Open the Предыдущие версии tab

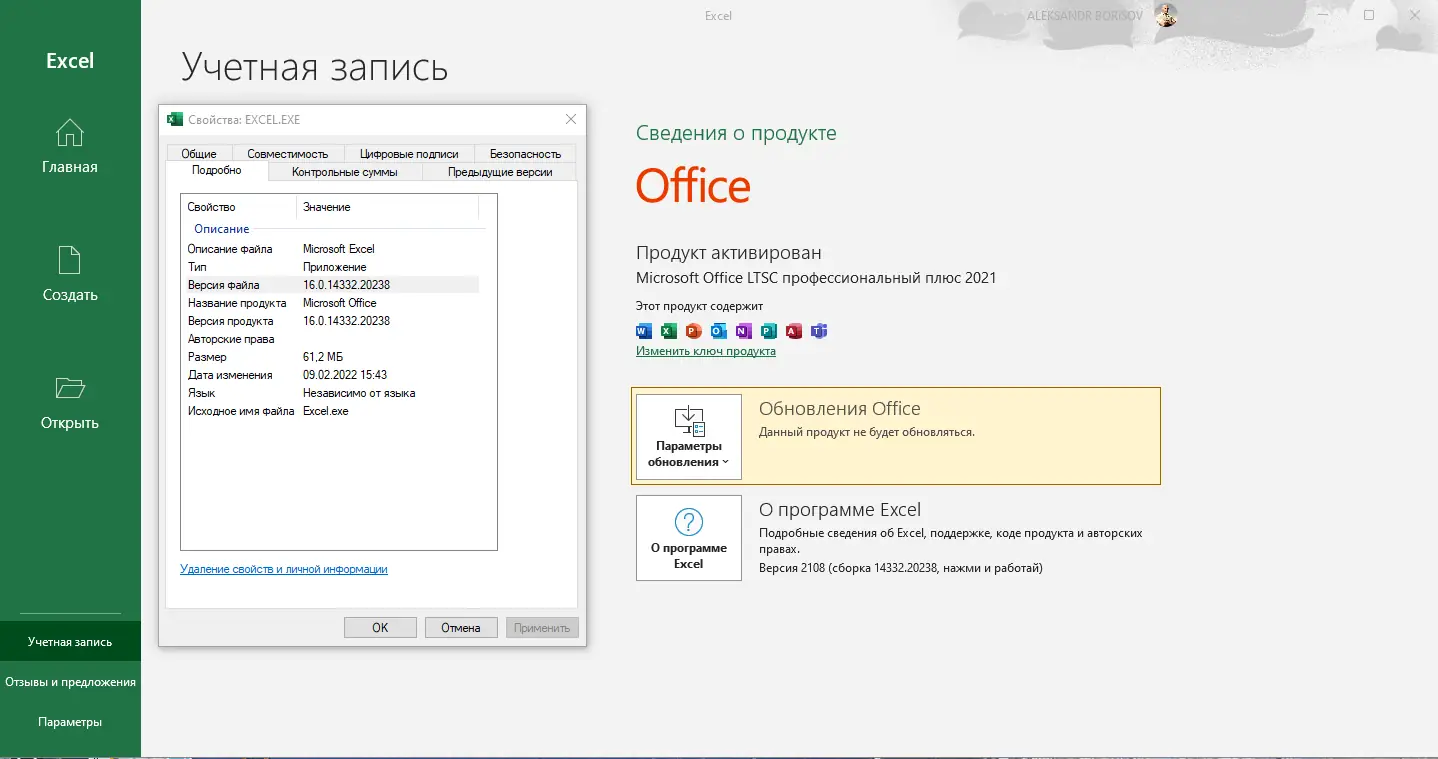point(500,172)
